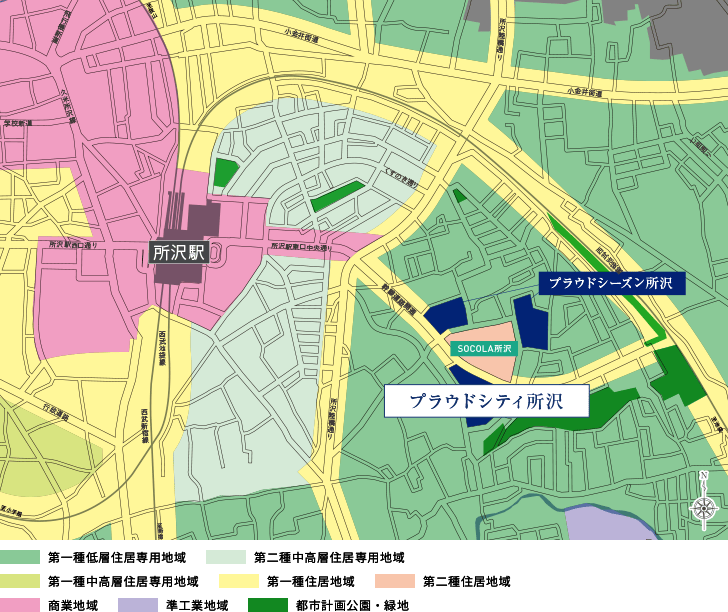The width and height of the screenshot is (728, 612).
Task: Click the navy block left of SOCOLA site
Action: (x=446, y=316)
